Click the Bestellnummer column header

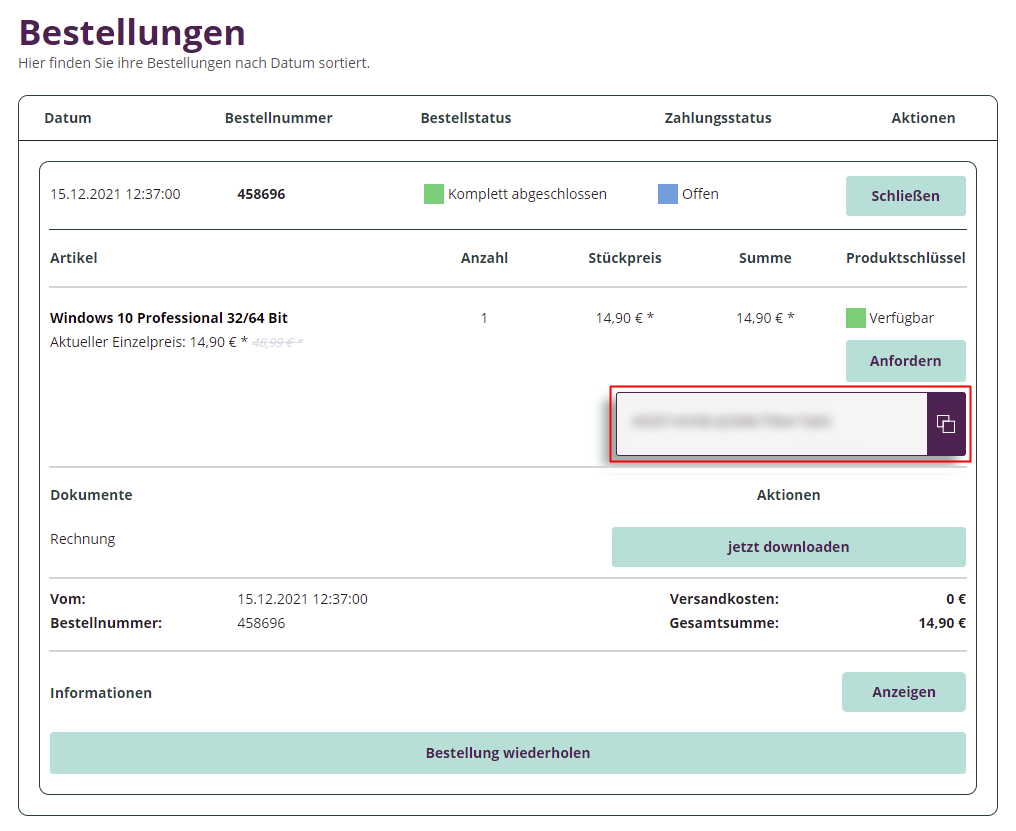279,118
